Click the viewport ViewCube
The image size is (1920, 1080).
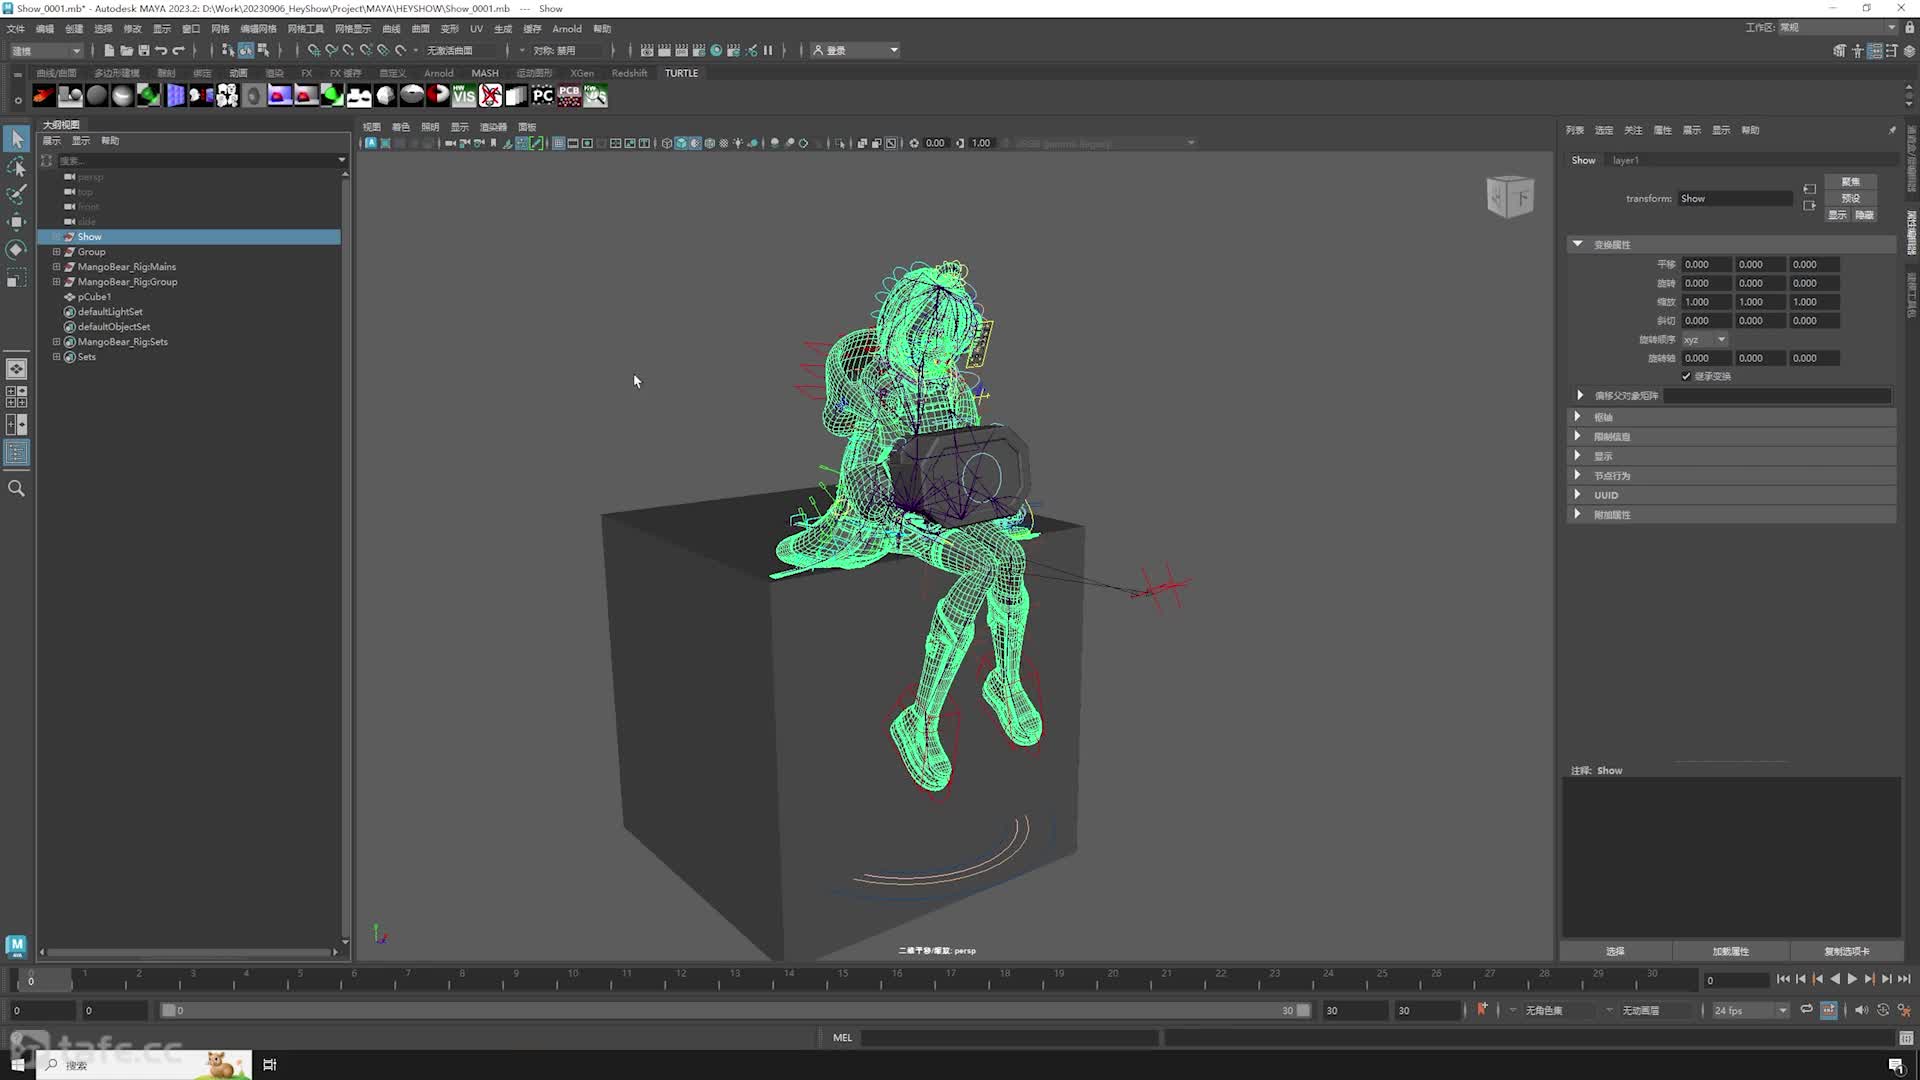pos(1510,196)
